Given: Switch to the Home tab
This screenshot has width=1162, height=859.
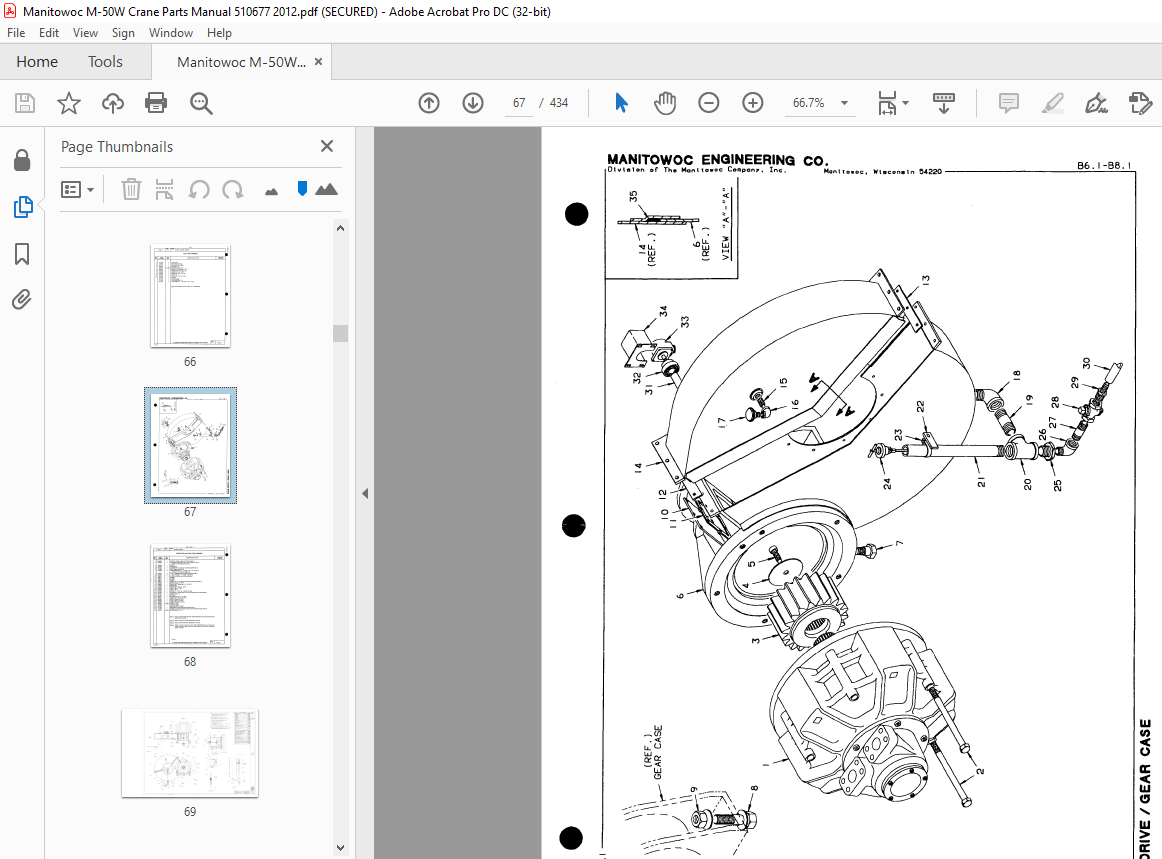Looking at the screenshot, I should click(x=37, y=62).
